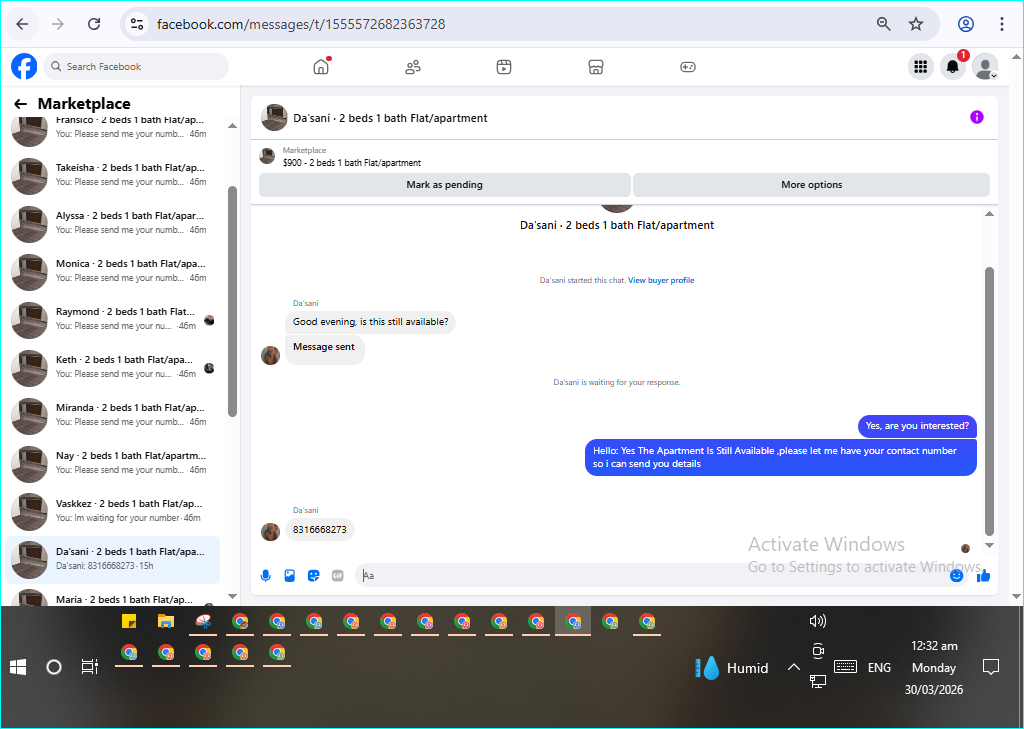Click the speaker volume tray icon
Screen dimensions: 1024x729
pos(818,621)
